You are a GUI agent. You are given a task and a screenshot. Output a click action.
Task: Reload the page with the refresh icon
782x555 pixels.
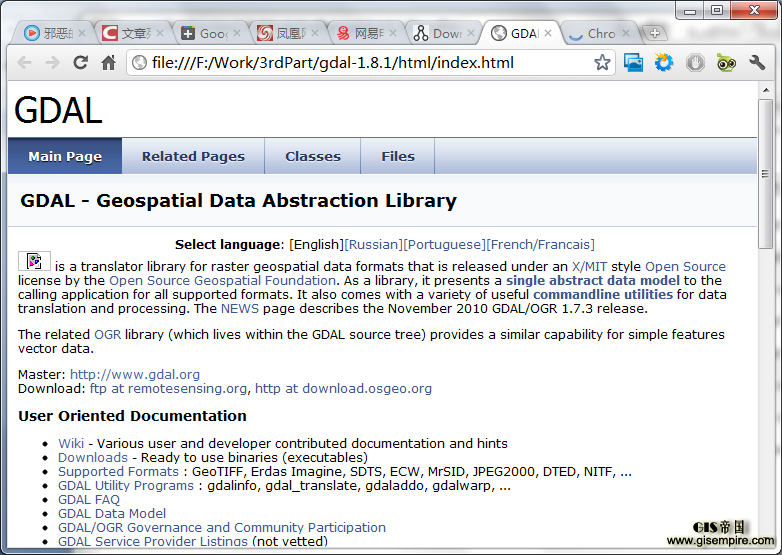80,62
